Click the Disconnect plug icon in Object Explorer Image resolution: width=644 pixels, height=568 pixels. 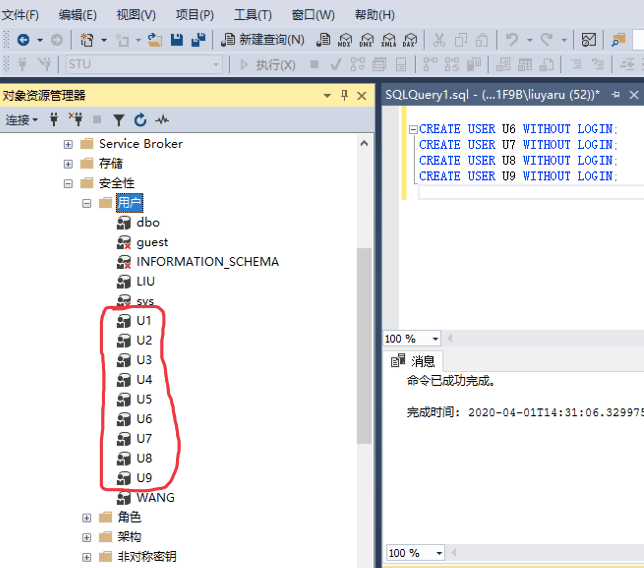pos(76,120)
